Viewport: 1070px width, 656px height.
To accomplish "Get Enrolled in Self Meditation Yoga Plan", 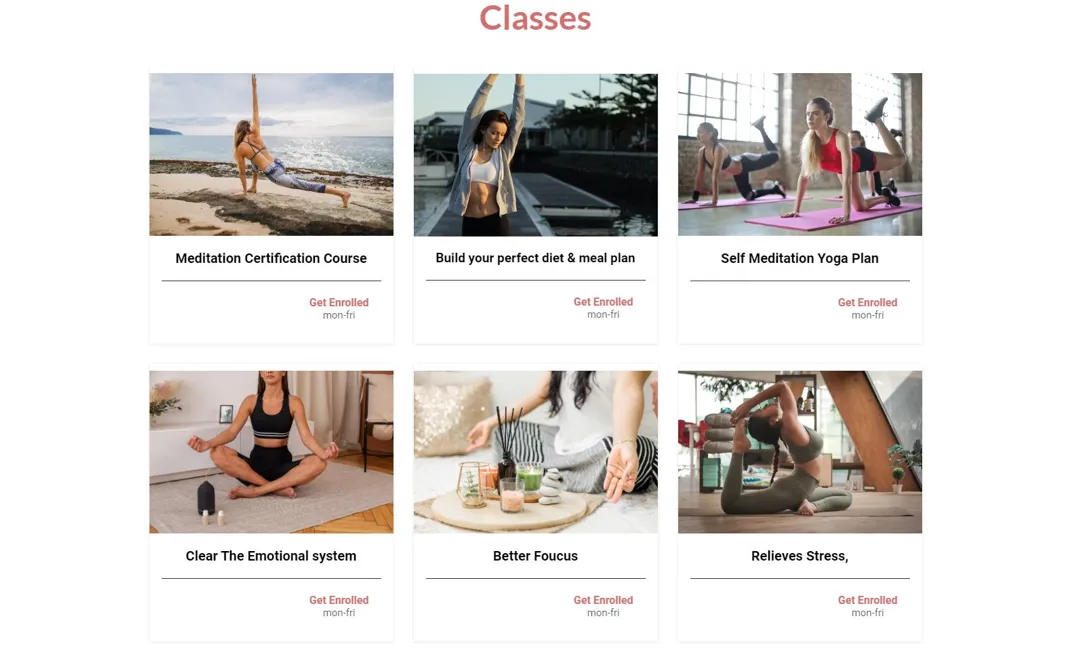I will (x=867, y=302).
